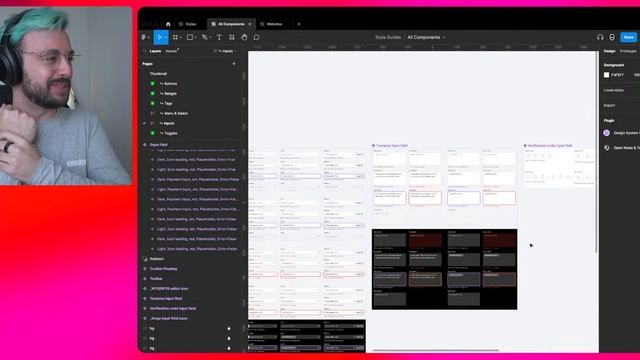Open a new file tab
This screenshot has height=360, width=640.
tap(299, 24)
